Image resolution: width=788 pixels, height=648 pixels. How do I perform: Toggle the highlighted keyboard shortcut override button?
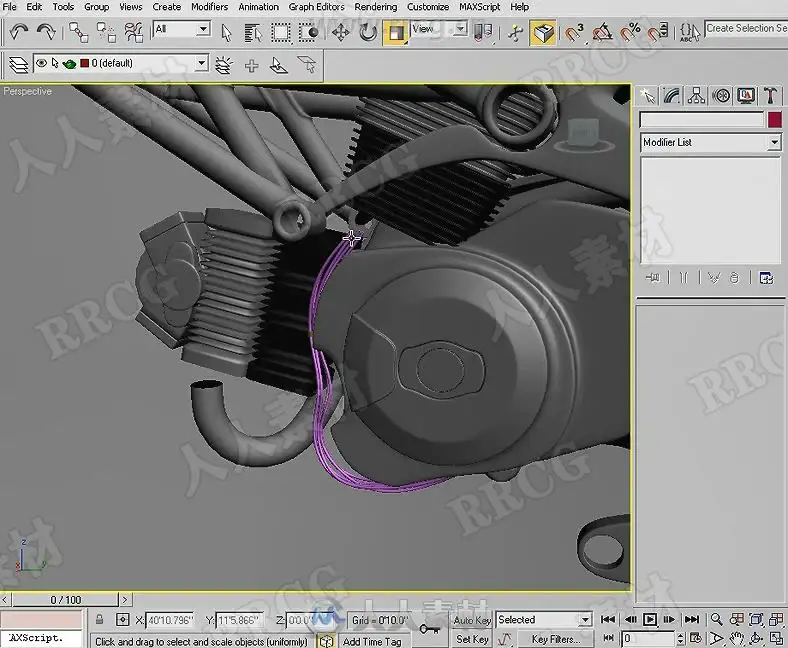[x=543, y=33]
